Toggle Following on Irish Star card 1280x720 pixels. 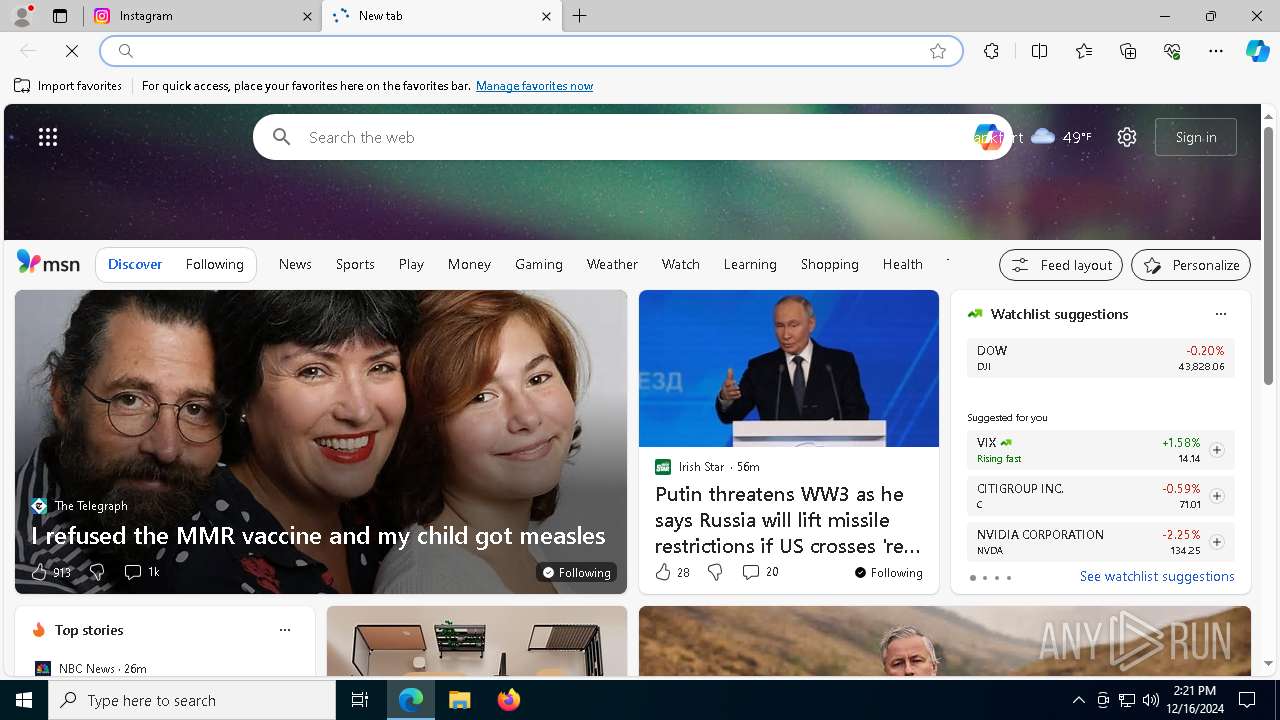click(889, 573)
